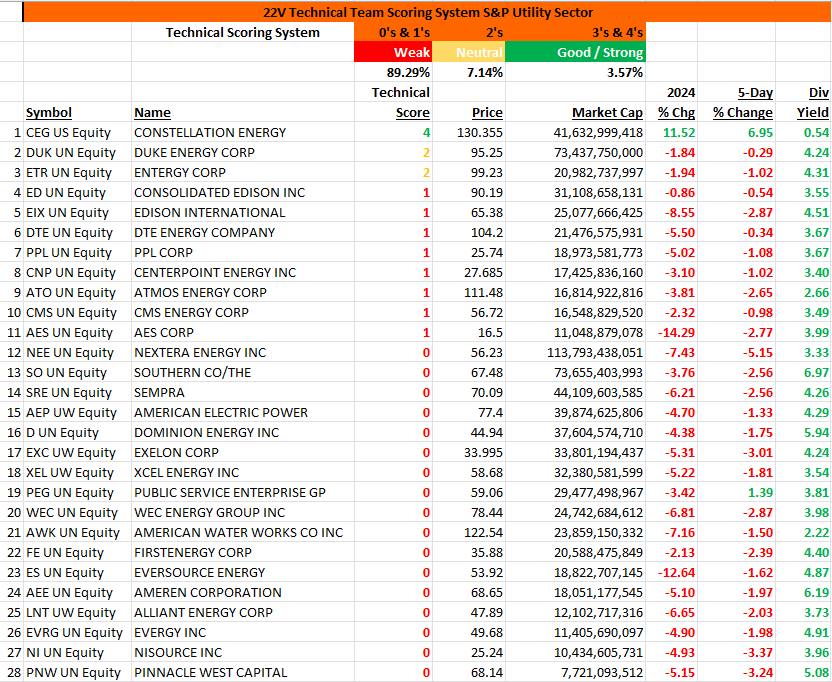Image resolution: width=832 pixels, height=682 pixels.
Task: Click Public Service Enterprise's 5-day change 1.39
Action: (736, 493)
